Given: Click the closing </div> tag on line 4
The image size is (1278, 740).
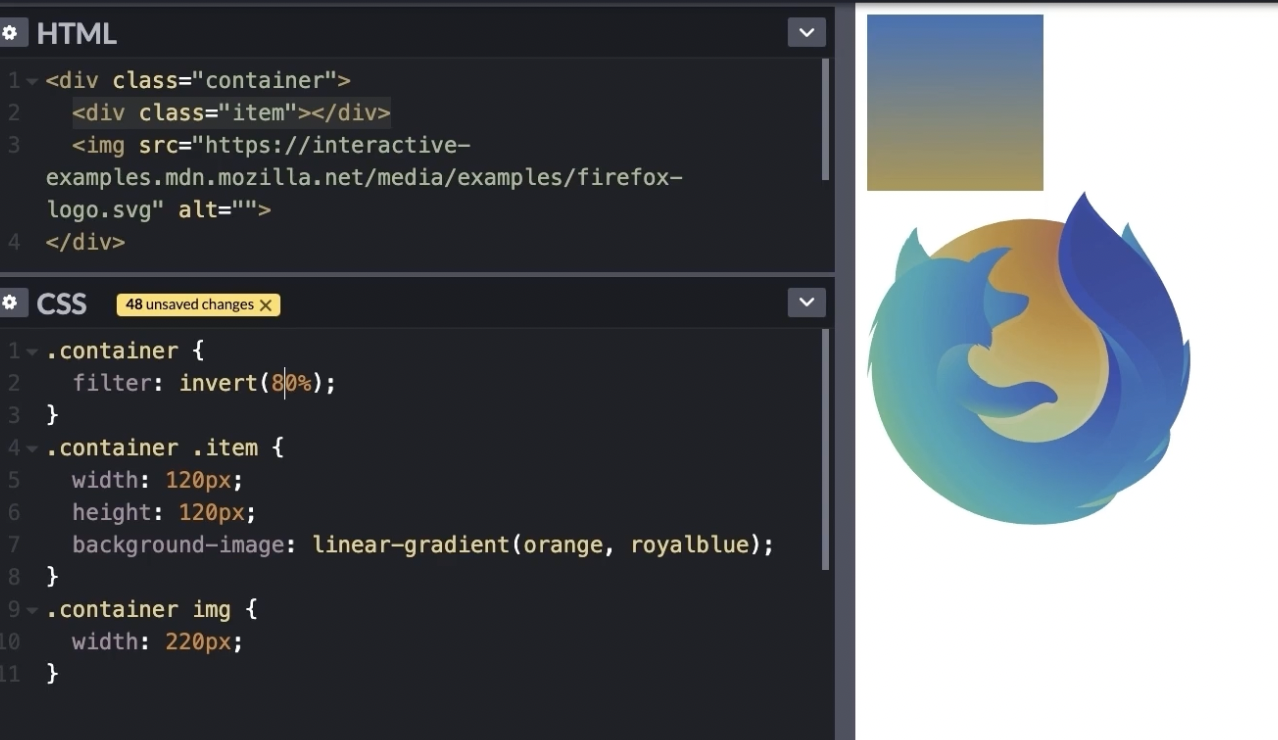Looking at the screenshot, I should tap(85, 242).
